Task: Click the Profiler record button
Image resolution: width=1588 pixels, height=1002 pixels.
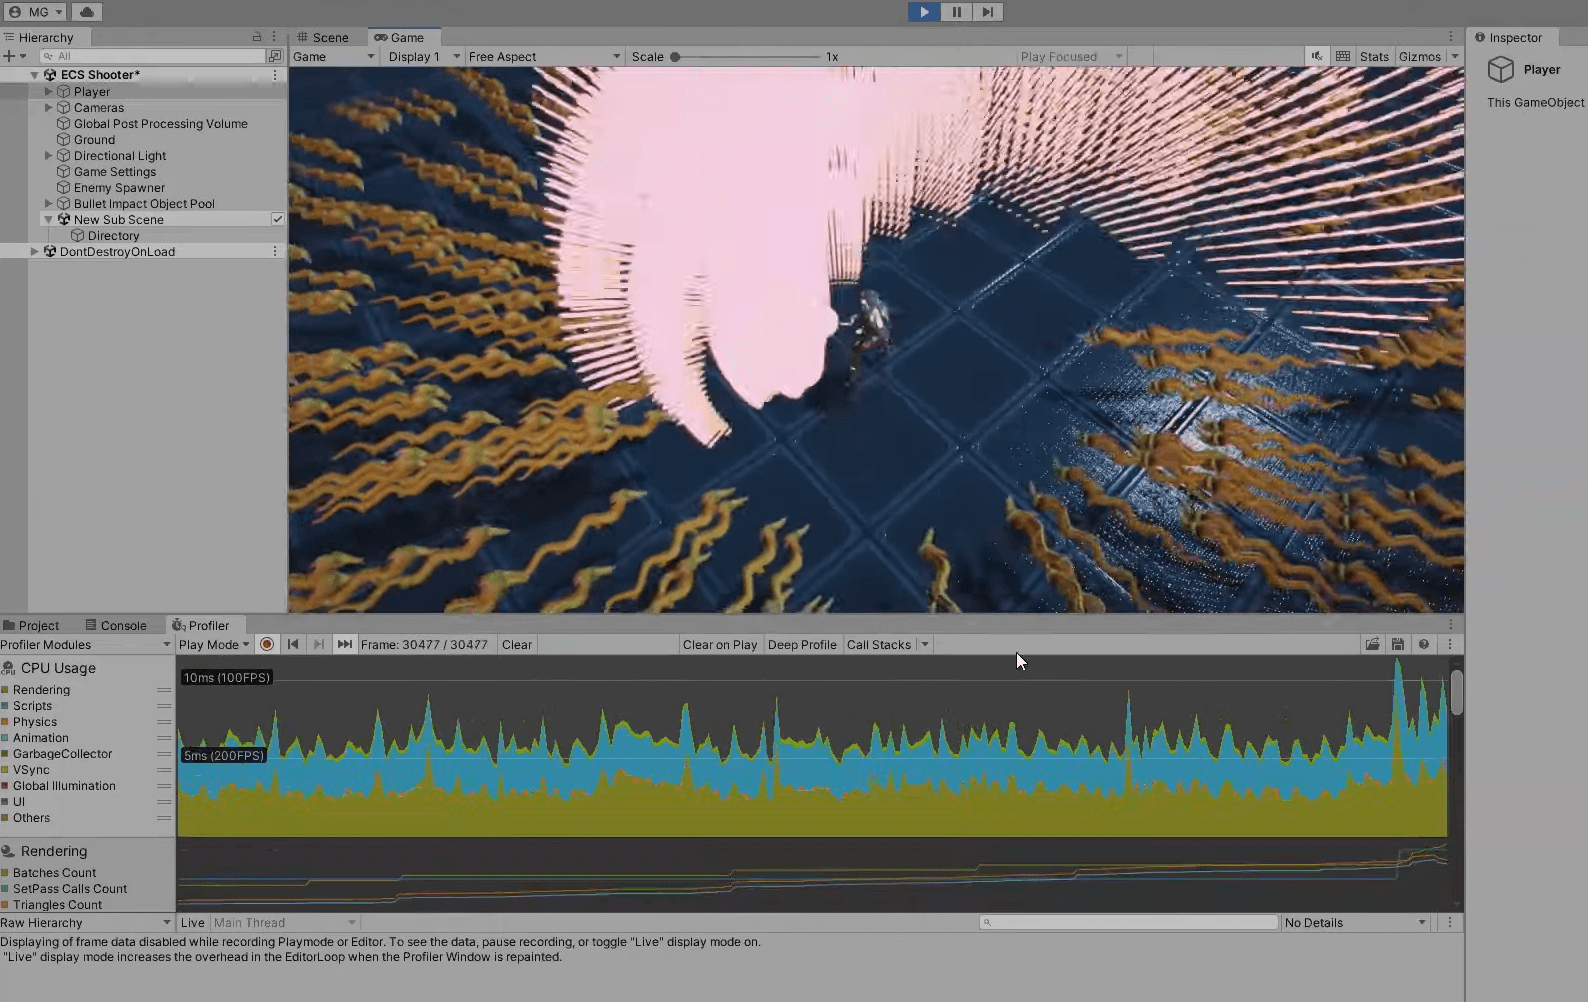Action: (x=267, y=645)
